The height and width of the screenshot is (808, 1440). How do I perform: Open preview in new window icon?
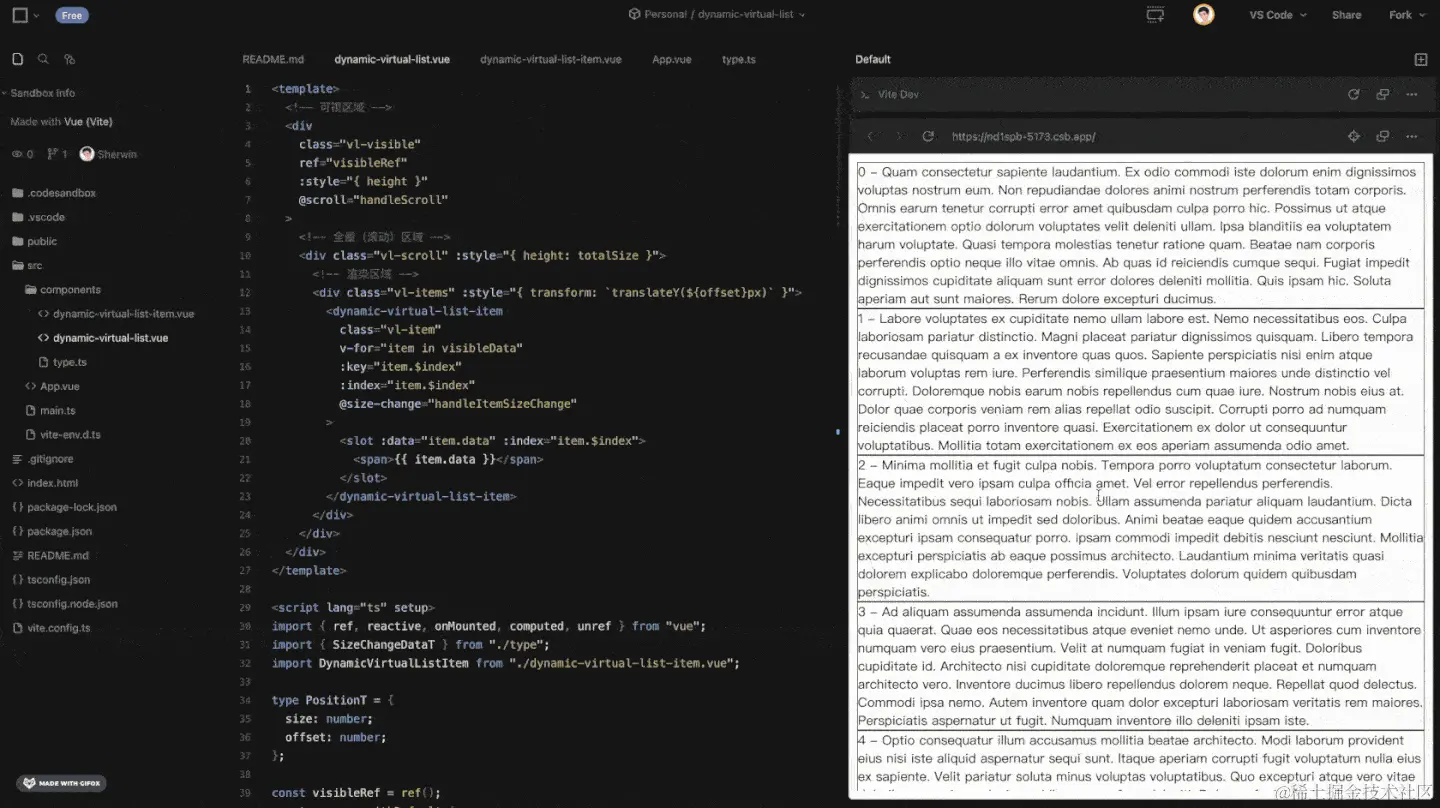tap(1383, 136)
